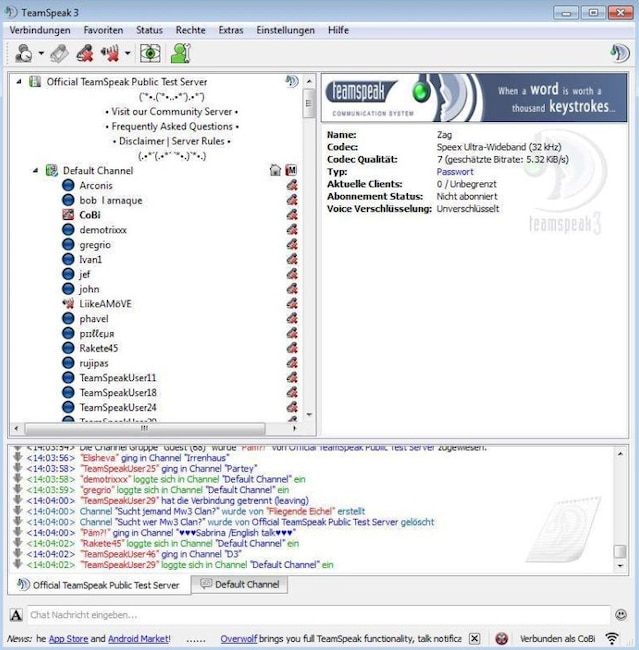Select user Rakete45 in the channel list
639x650 pixels.
tap(98, 348)
